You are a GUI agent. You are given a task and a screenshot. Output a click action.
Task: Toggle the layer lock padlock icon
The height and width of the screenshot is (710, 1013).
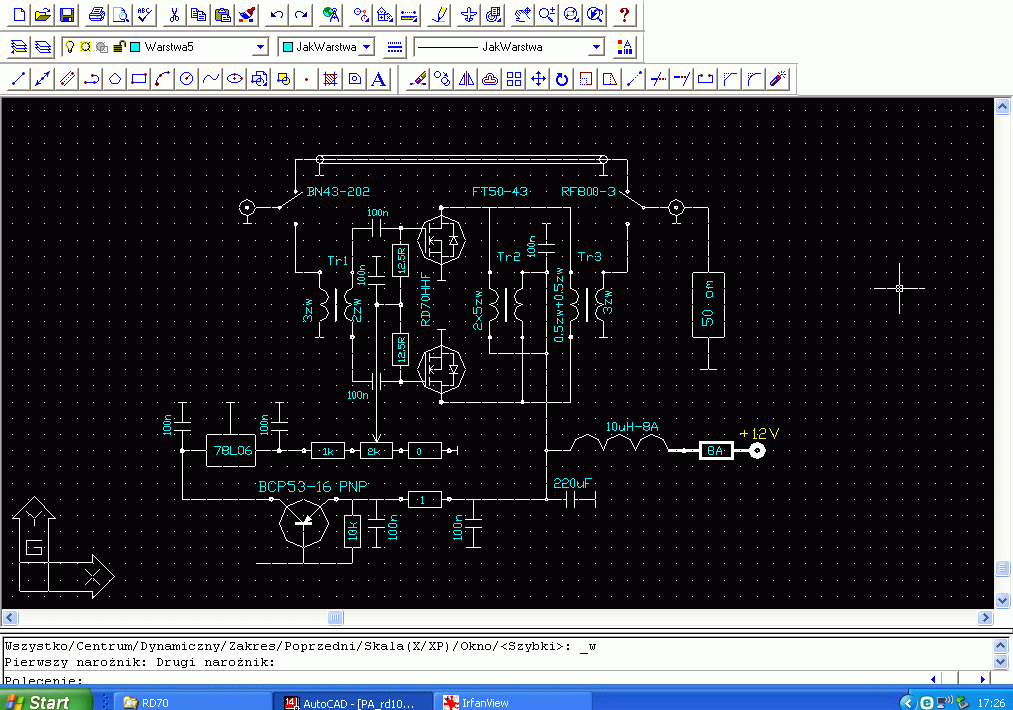tap(119, 47)
